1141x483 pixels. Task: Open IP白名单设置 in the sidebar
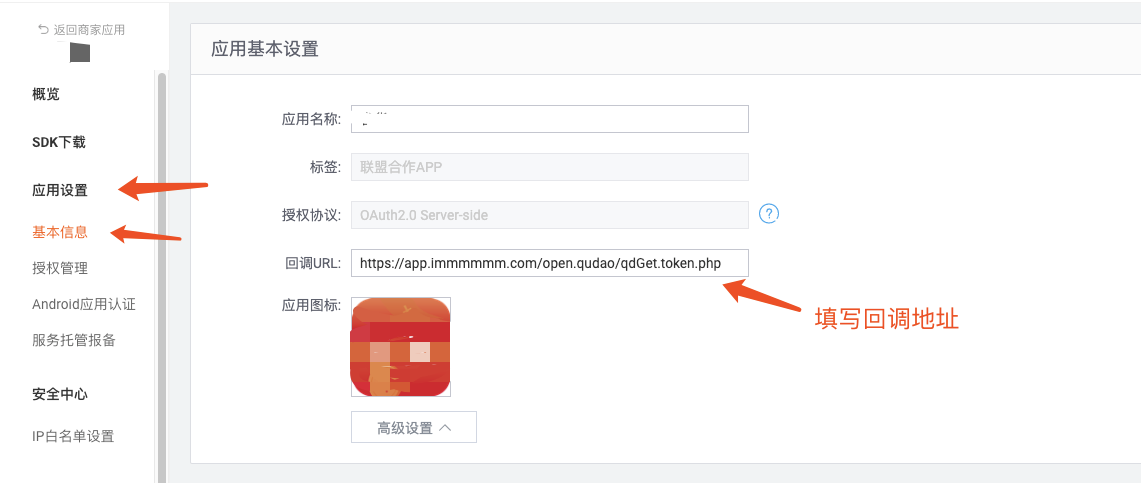73,436
